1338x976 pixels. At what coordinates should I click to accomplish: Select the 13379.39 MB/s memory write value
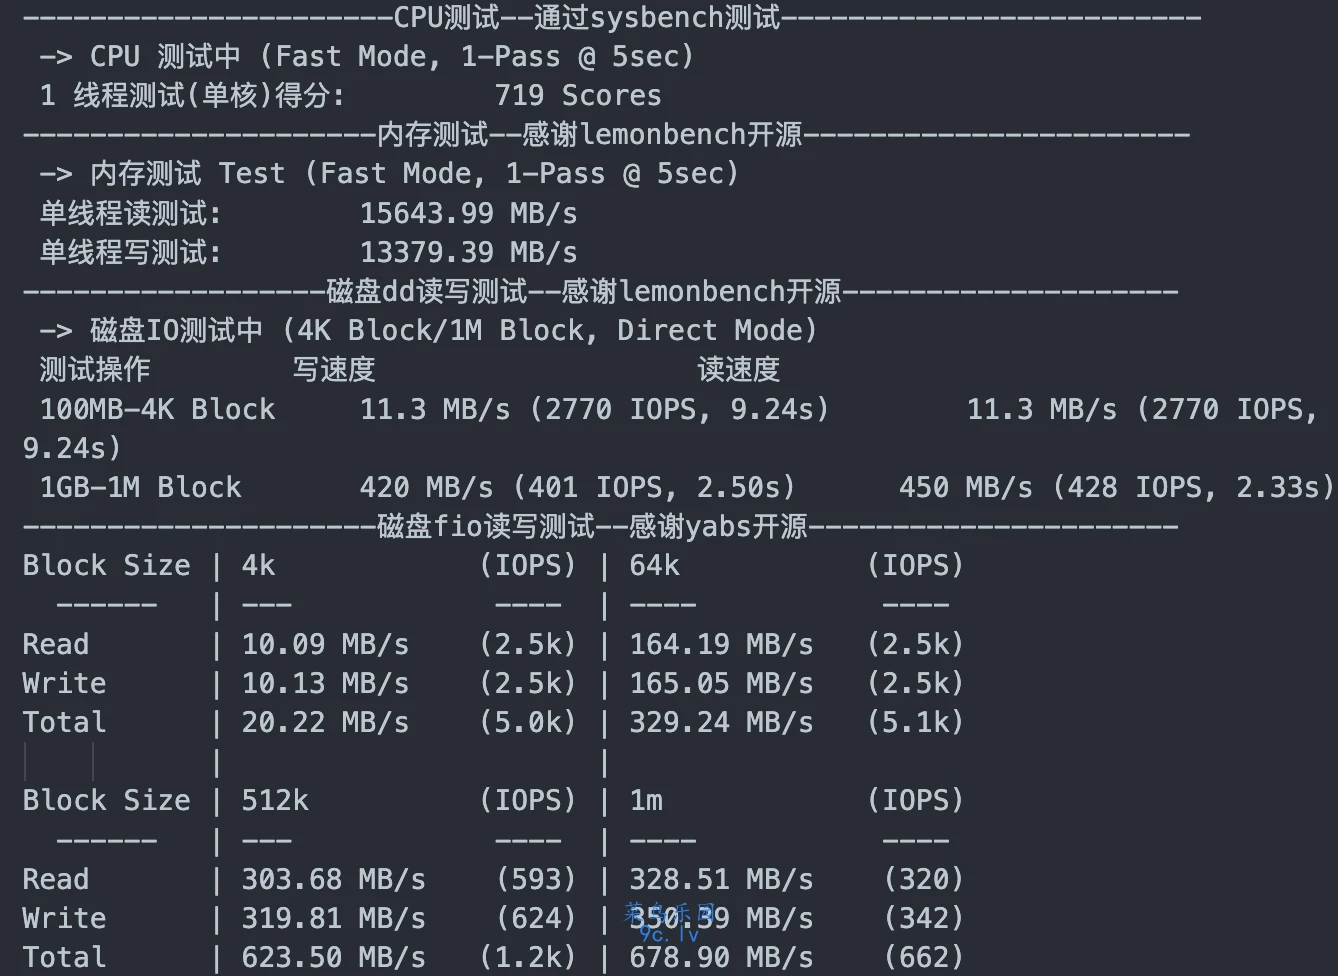pyautogui.click(x=468, y=252)
